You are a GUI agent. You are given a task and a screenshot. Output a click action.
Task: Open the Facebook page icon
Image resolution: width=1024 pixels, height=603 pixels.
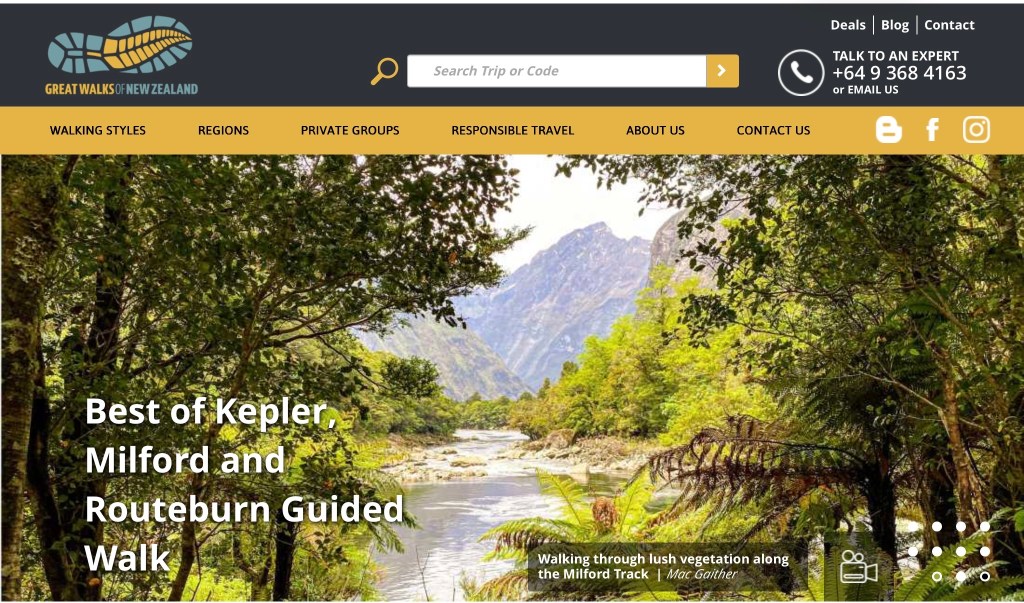pyautogui.click(x=933, y=129)
